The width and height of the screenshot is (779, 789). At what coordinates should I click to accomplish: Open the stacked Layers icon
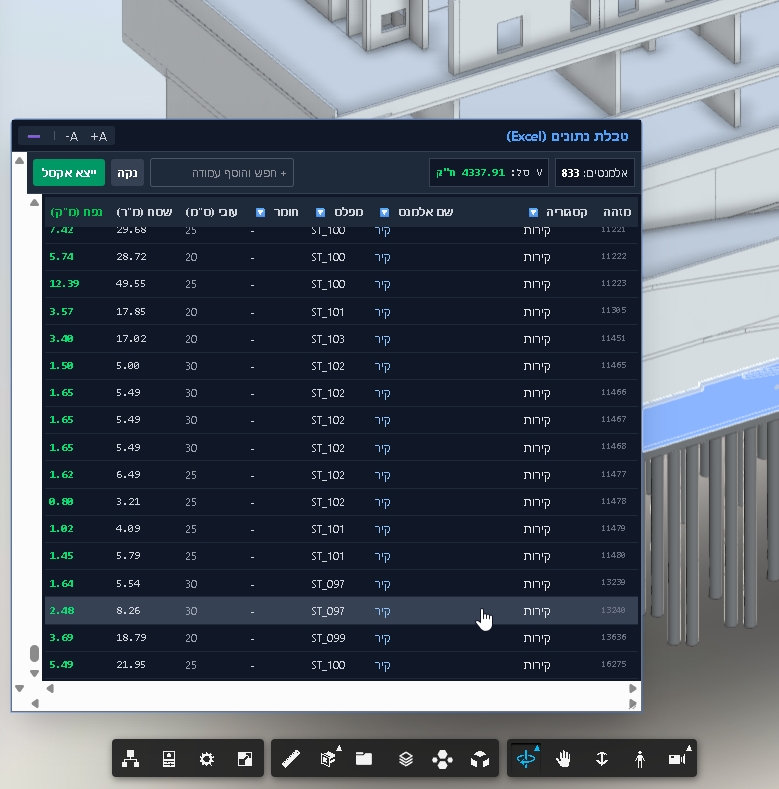[x=406, y=758]
